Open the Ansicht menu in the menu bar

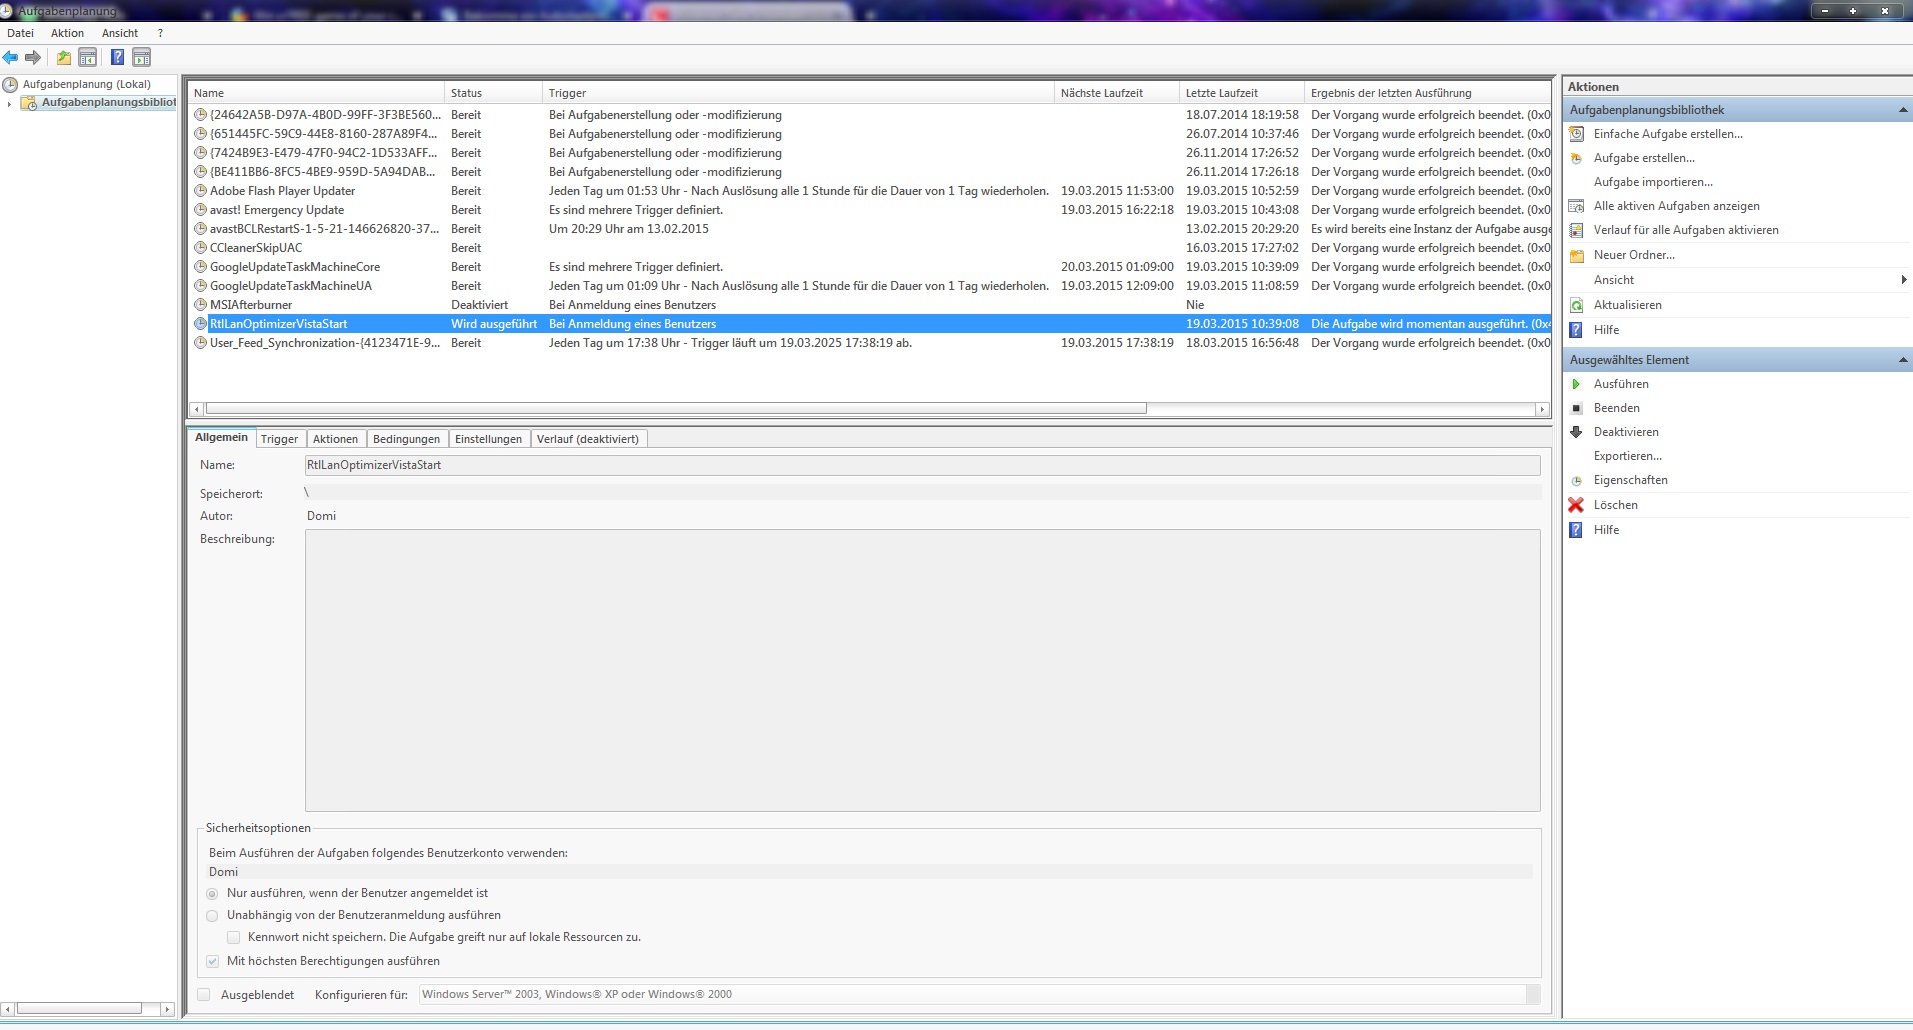pyautogui.click(x=120, y=33)
